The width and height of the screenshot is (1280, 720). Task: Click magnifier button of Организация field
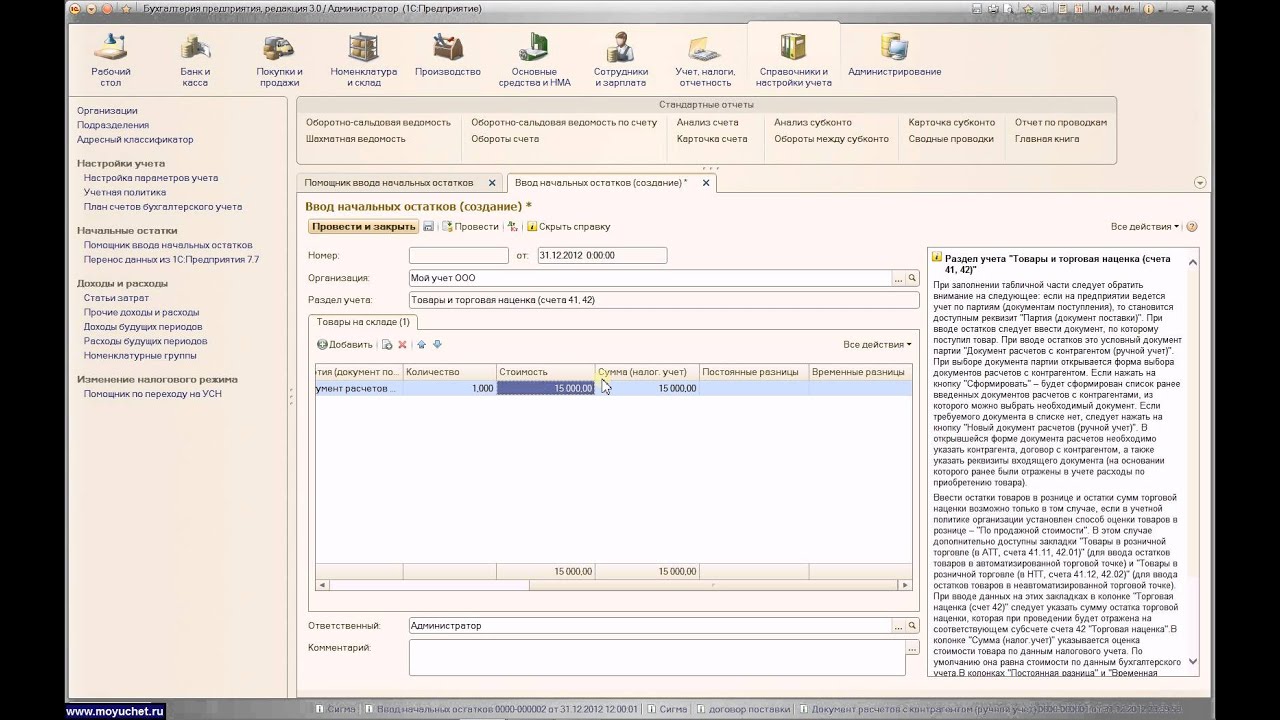pyautogui.click(x=912, y=278)
